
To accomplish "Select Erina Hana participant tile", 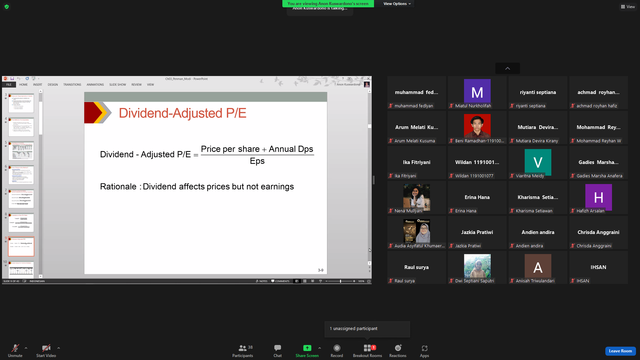I will click(x=477, y=198).
